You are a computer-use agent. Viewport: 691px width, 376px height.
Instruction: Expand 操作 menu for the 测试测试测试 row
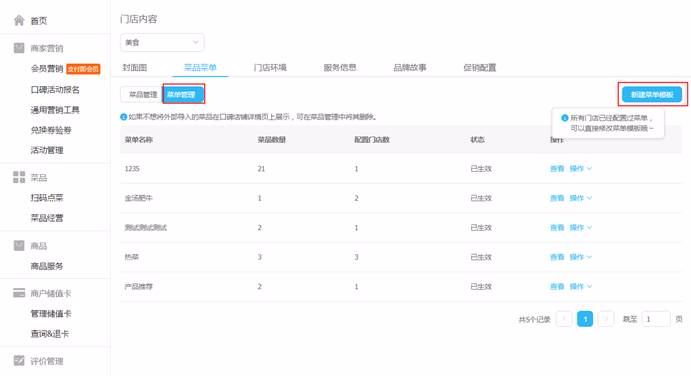coord(581,227)
